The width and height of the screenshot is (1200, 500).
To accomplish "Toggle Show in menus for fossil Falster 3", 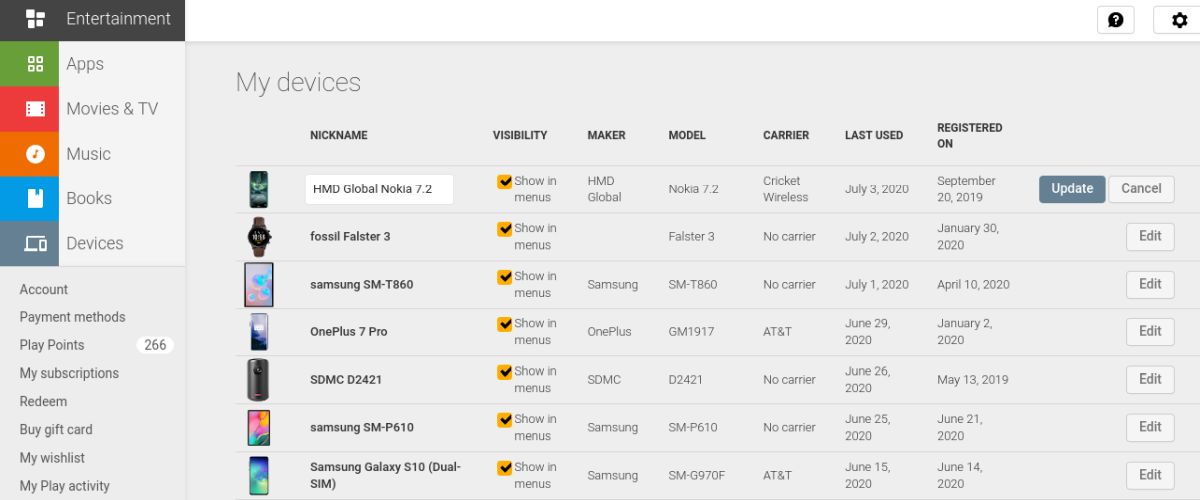I will [505, 229].
